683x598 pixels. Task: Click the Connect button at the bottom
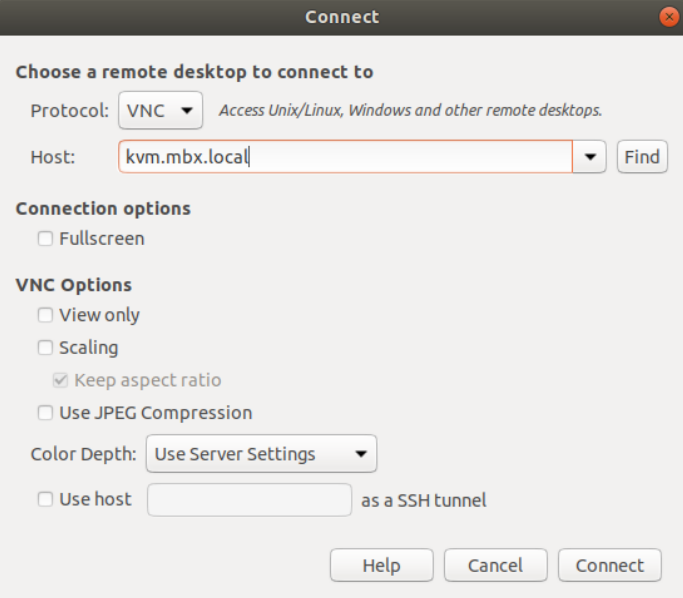point(610,565)
